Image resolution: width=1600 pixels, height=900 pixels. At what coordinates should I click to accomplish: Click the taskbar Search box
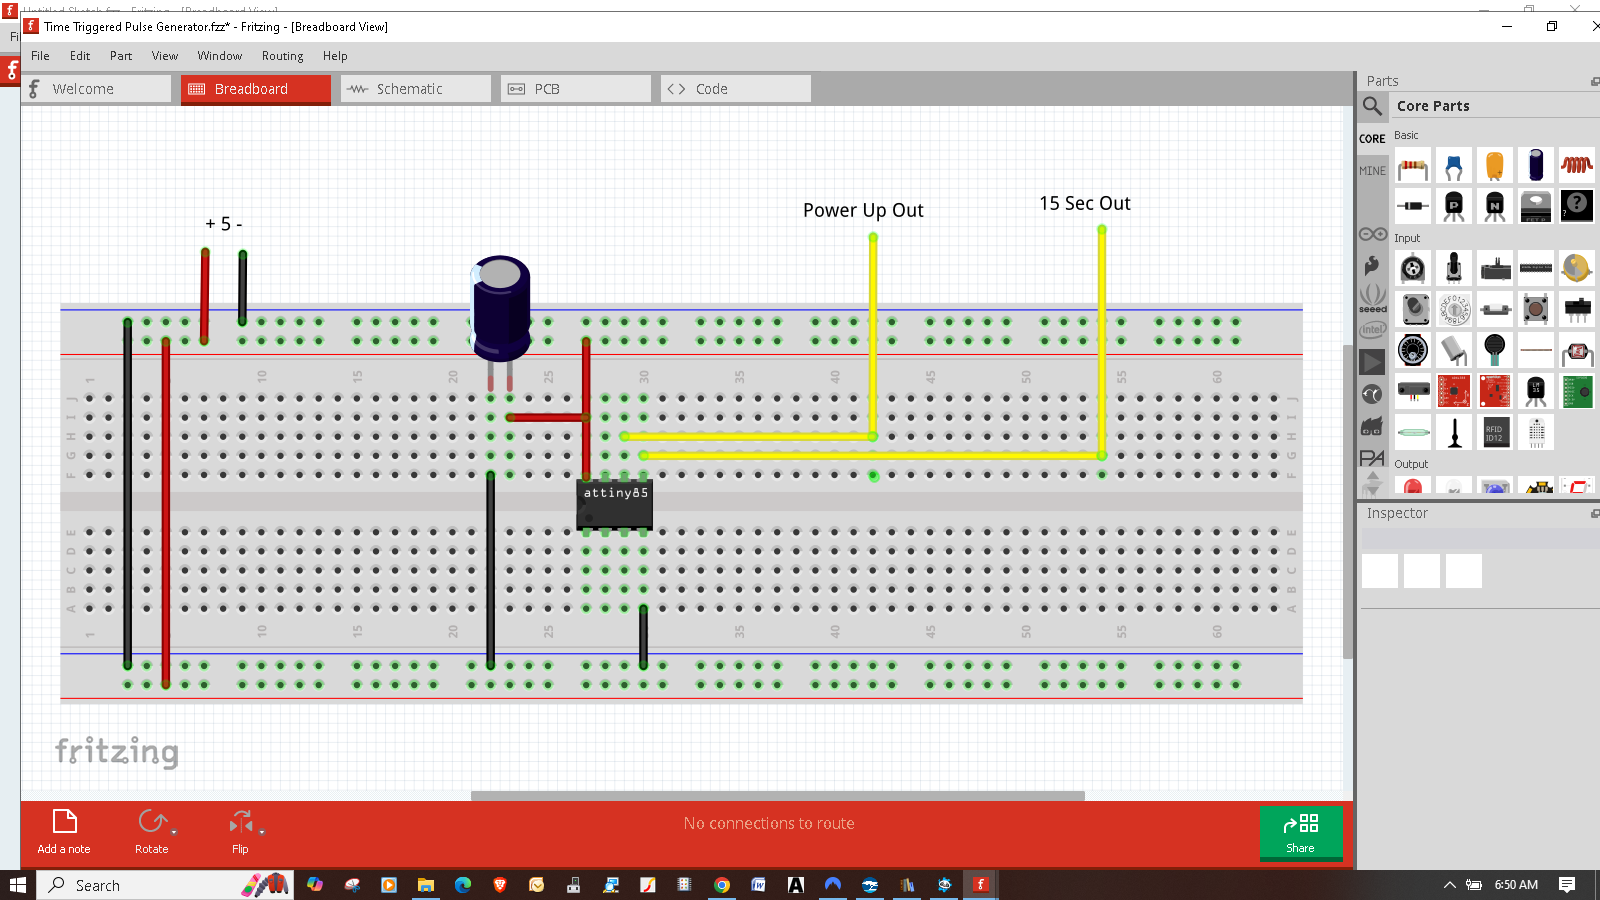point(165,885)
